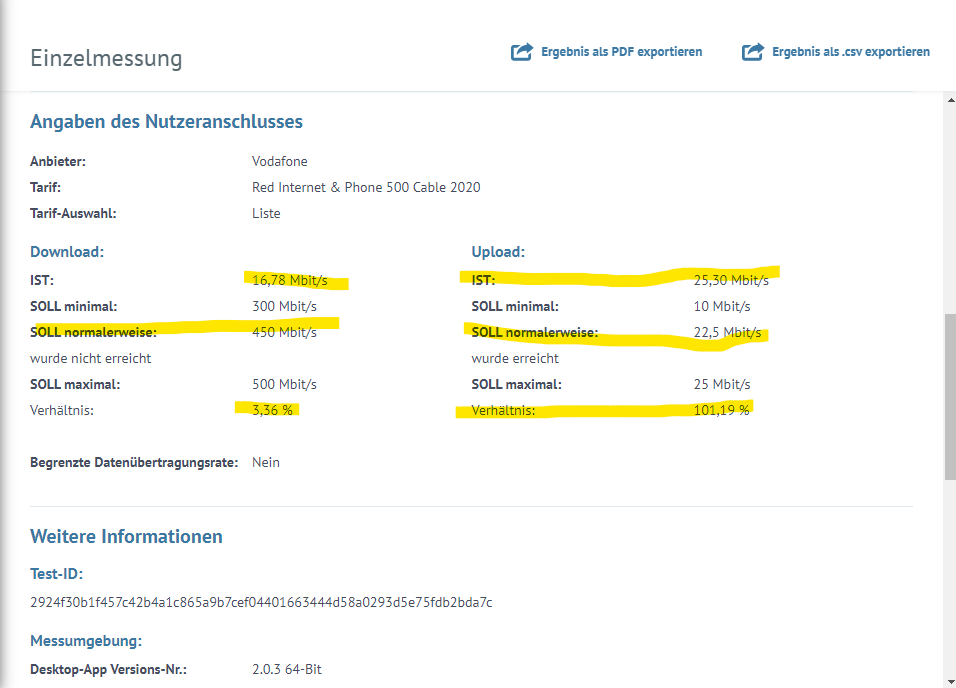Viewport: 956px width, 688px height.
Task: Click 'Desktop-App Versions-Nr.:' label
Action: 109,670
